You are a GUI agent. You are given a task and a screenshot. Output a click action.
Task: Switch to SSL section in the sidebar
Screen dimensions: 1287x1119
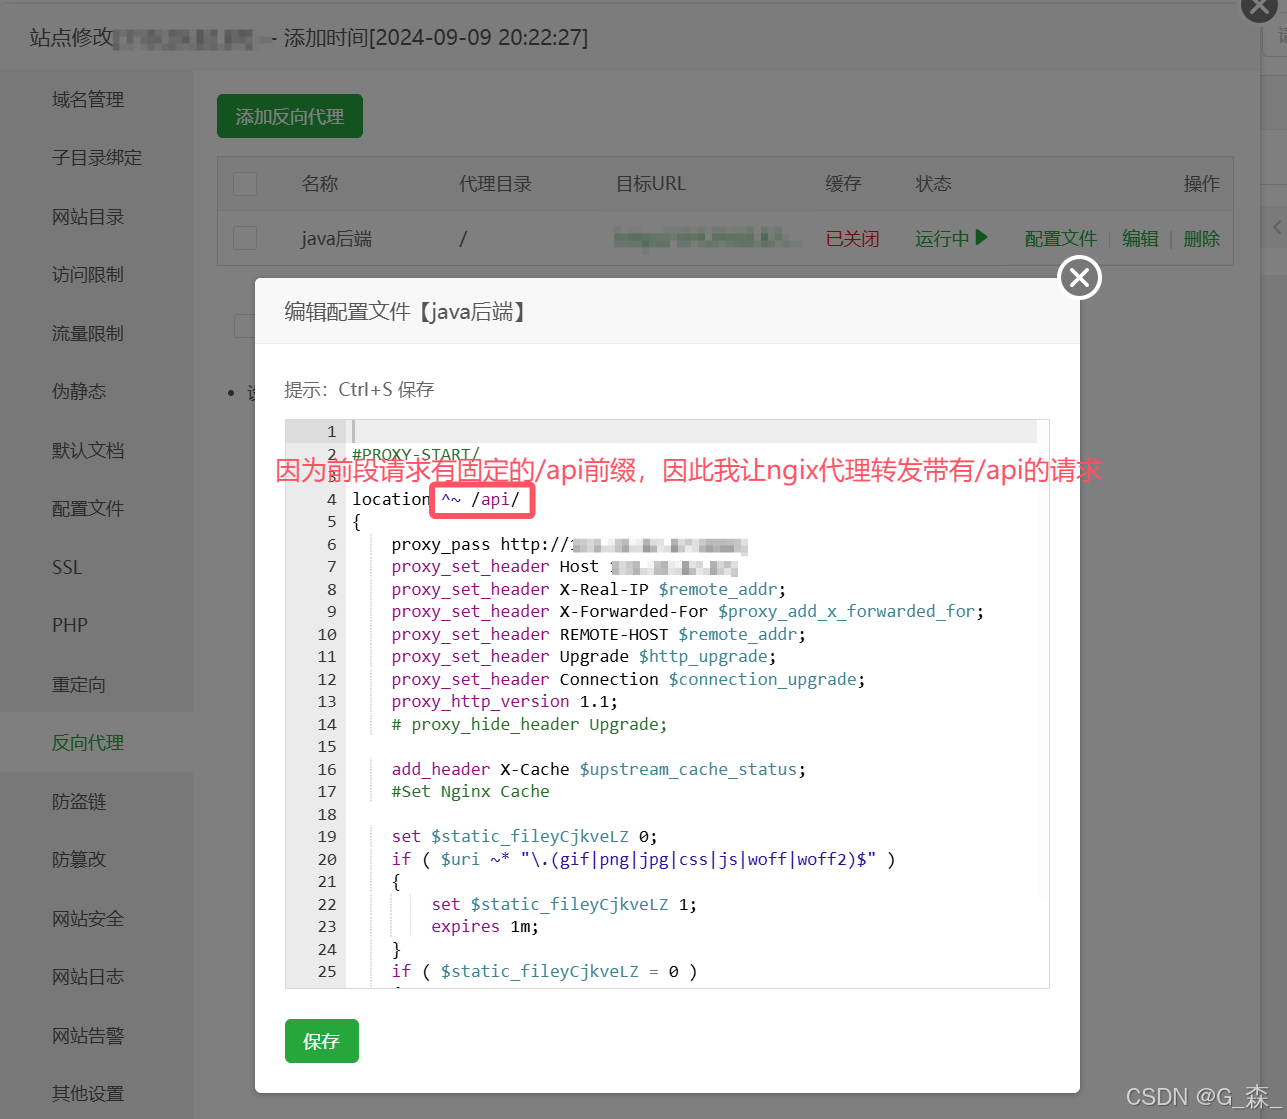click(66, 566)
